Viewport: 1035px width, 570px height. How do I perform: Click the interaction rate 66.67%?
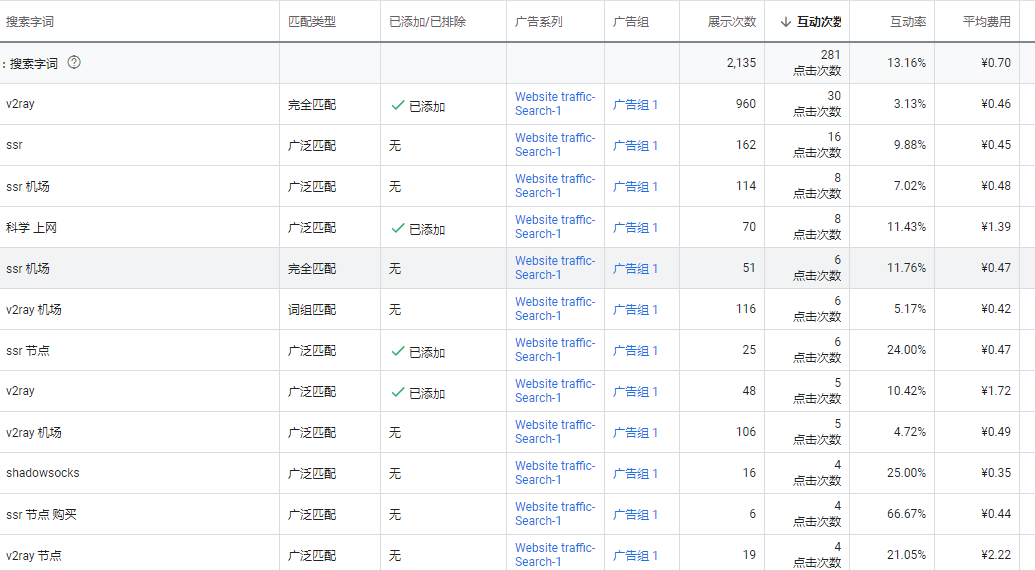(906, 513)
